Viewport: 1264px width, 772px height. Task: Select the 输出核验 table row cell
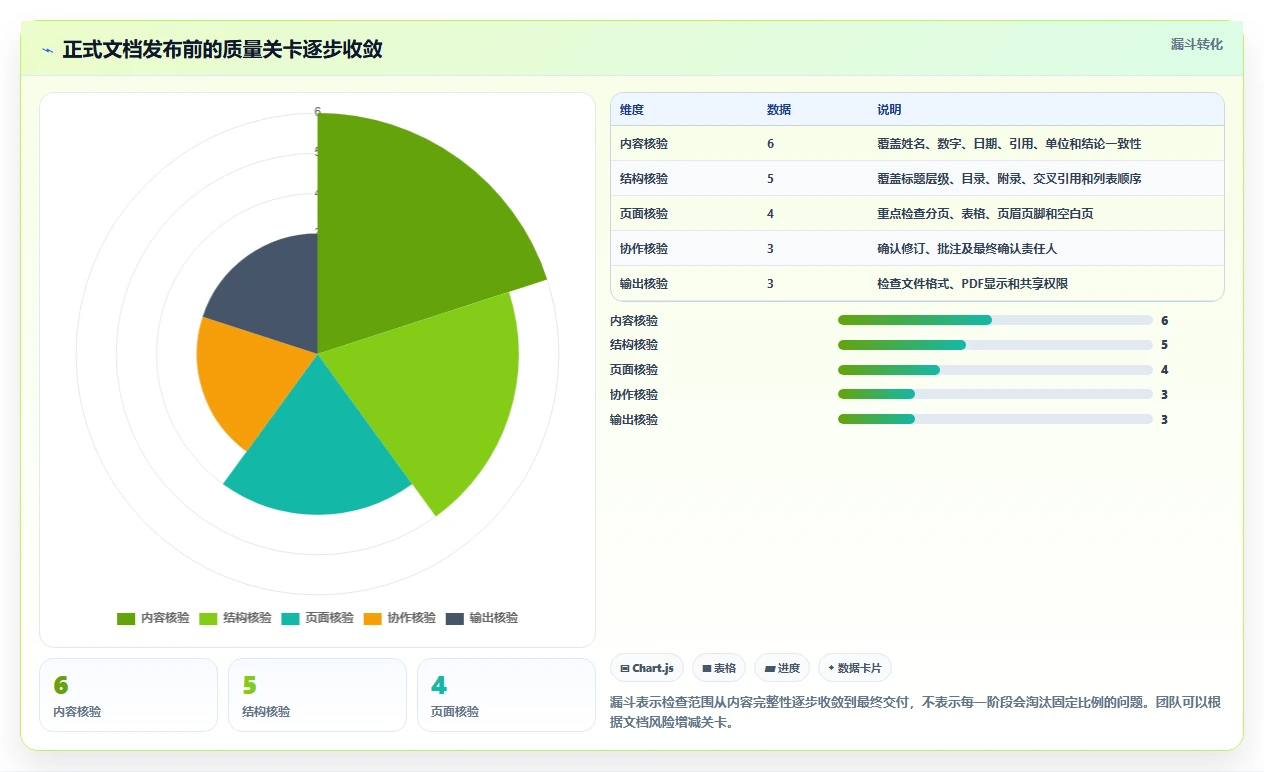tap(644, 284)
